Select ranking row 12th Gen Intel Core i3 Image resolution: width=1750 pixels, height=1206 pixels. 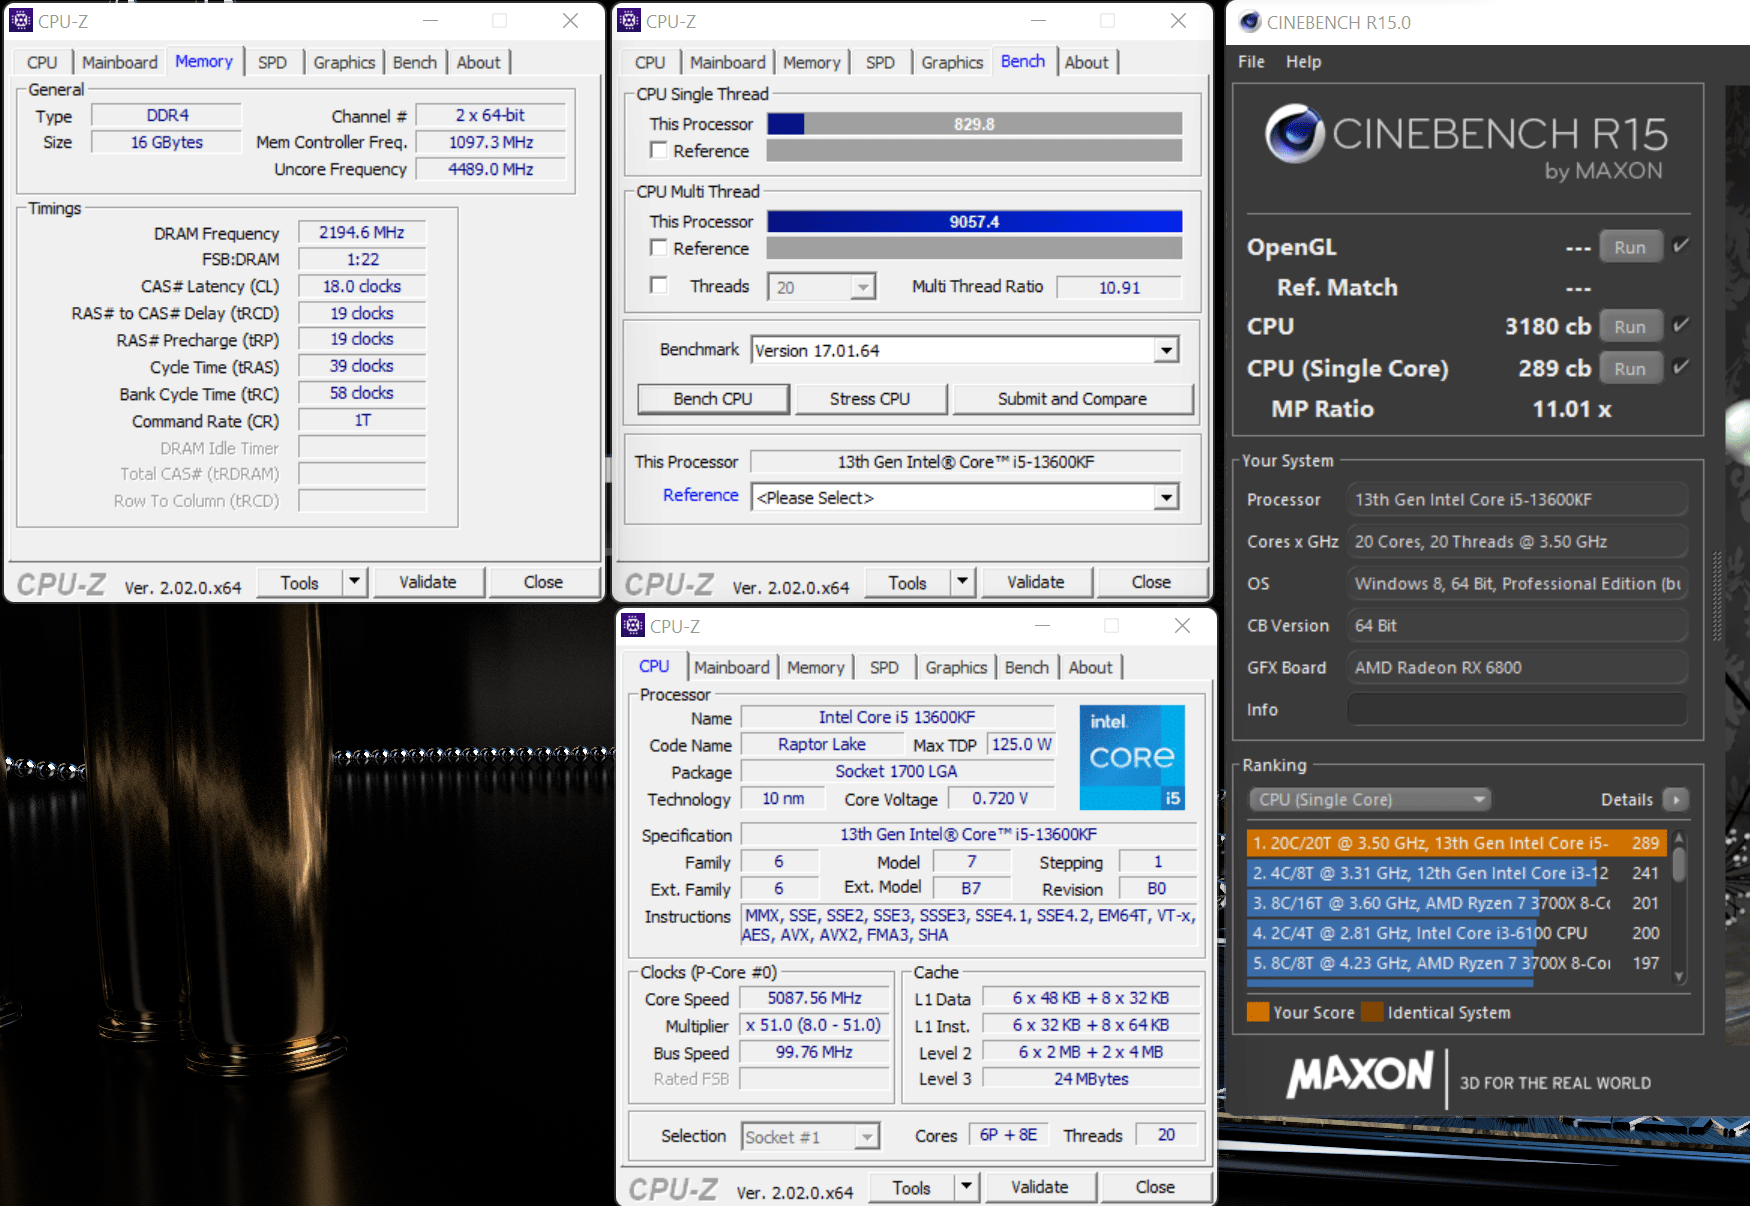[1457, 873]
